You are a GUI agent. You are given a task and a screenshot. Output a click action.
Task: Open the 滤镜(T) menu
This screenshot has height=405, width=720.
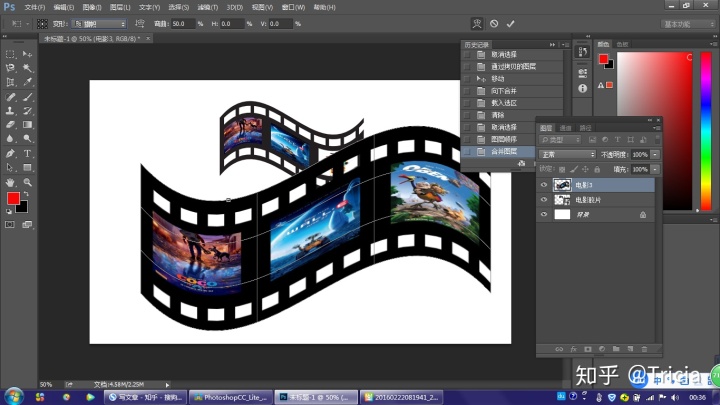click(x=208, y=7)
